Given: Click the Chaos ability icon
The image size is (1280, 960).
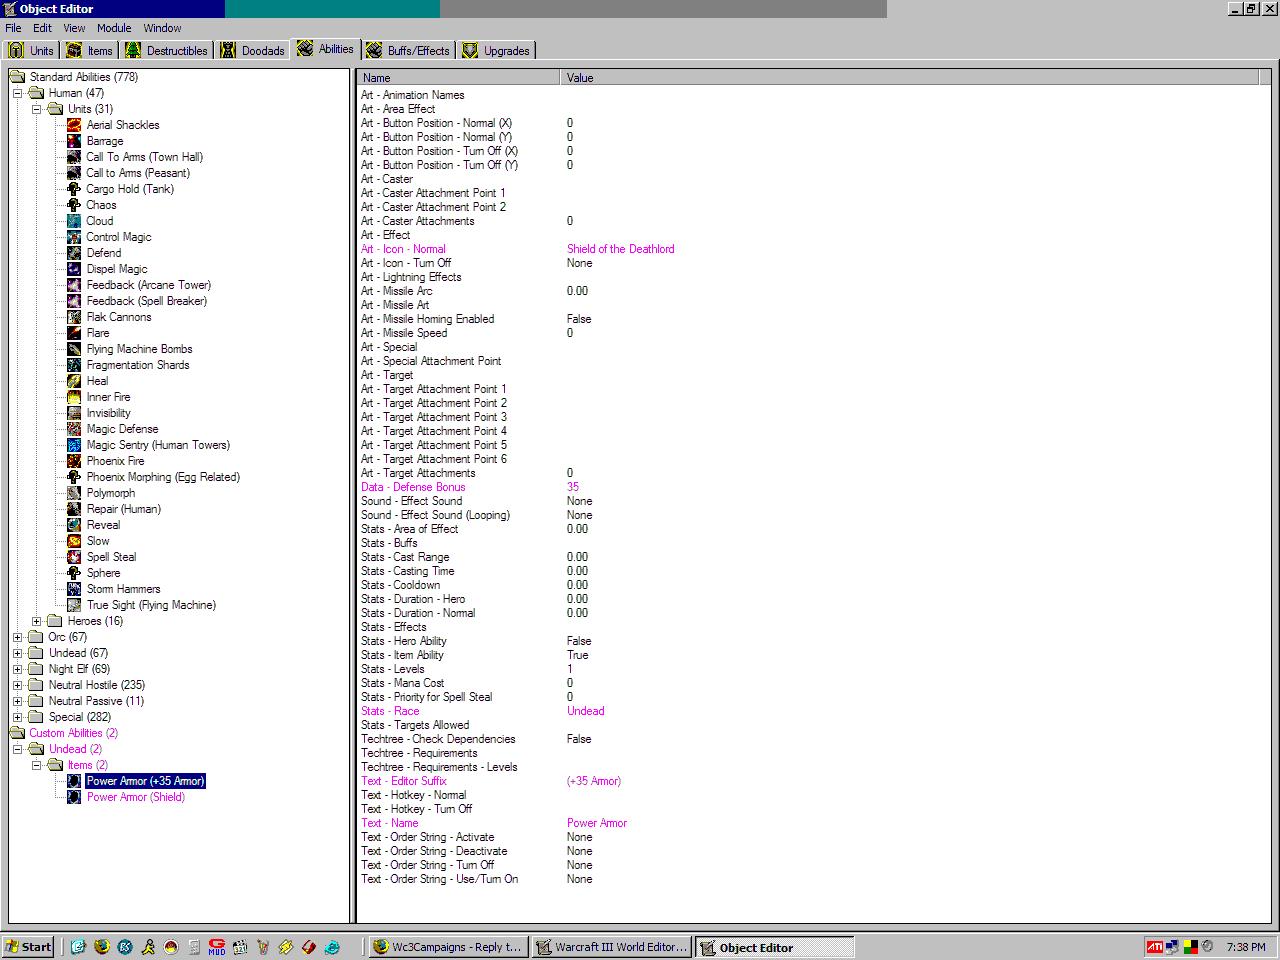Looking at the screenshot, I should click(74, 205).
